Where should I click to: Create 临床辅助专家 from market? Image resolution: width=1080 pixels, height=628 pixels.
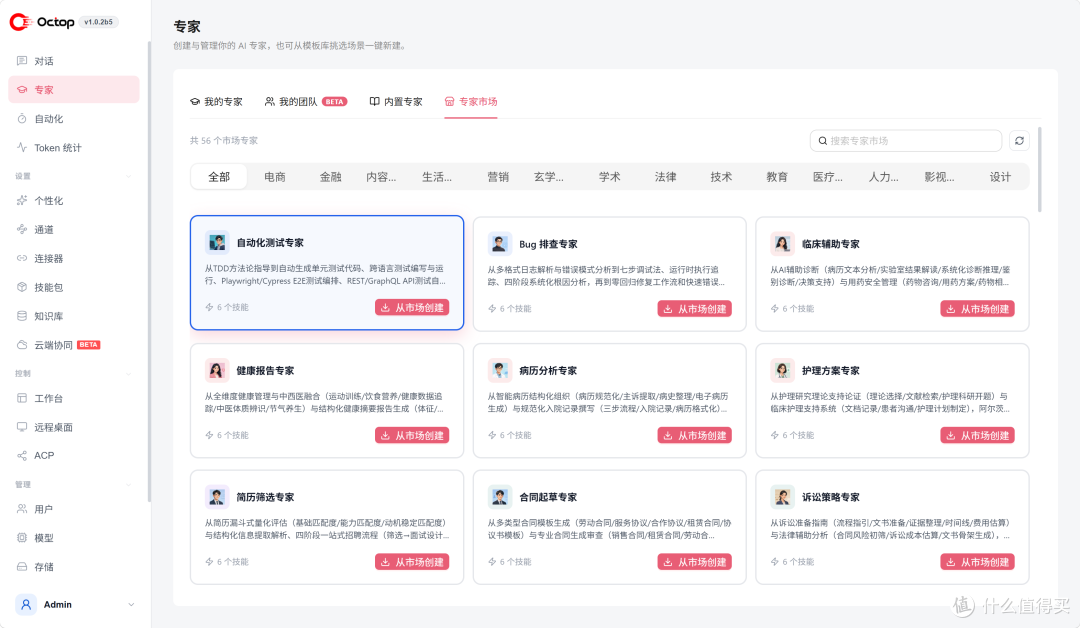point(977,309)
